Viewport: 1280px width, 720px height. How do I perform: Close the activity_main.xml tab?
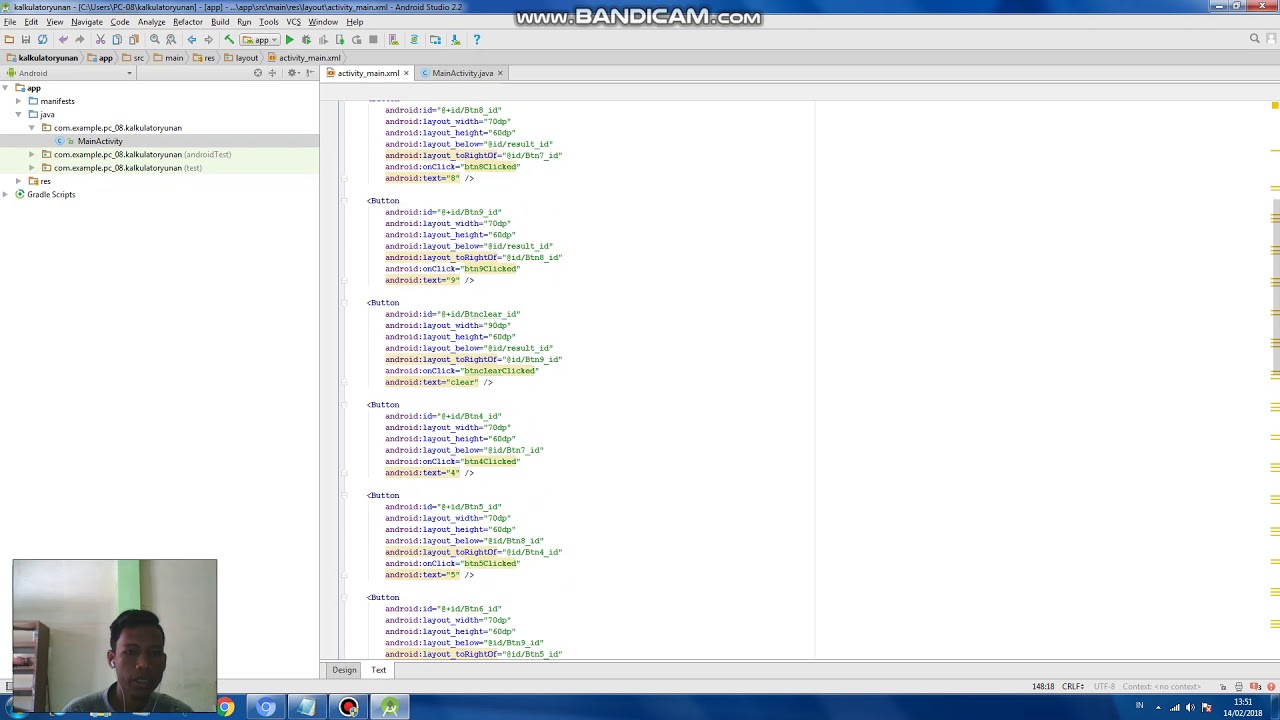tap(406, 73)
